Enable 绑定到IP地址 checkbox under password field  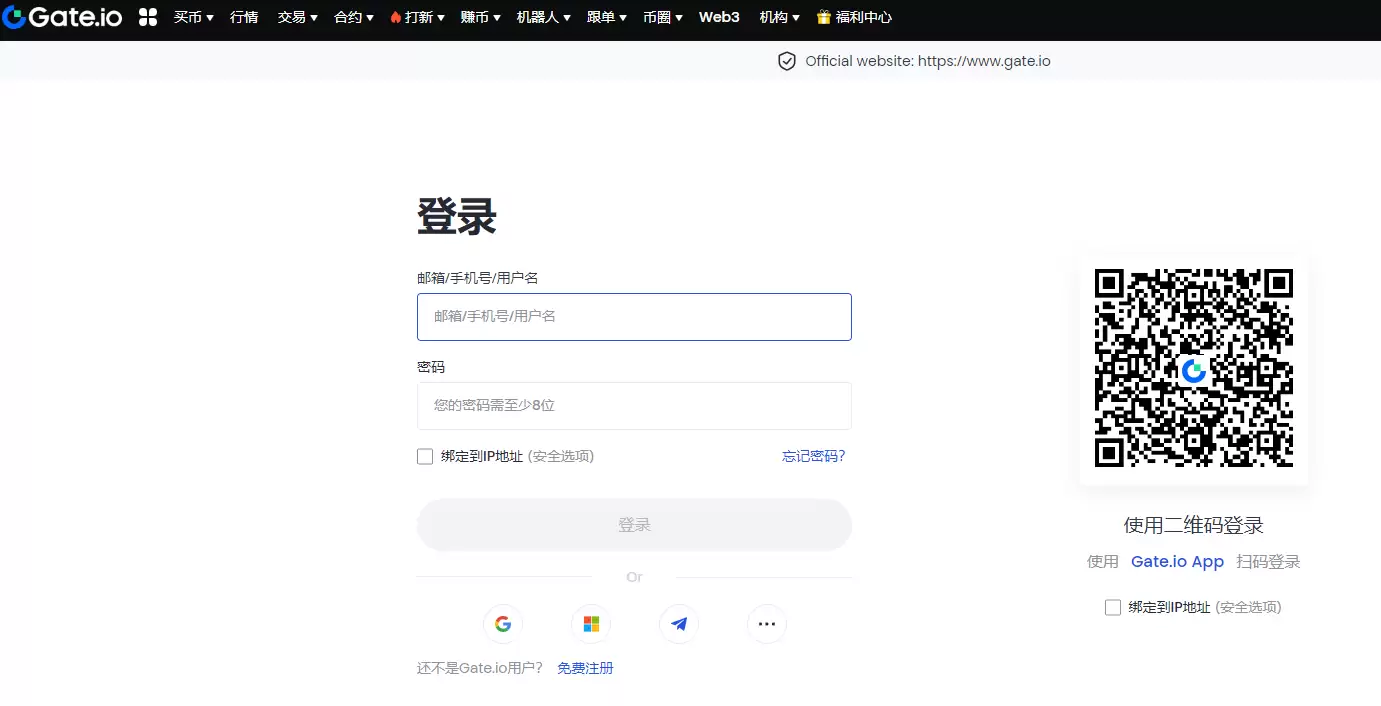(425, 456)
